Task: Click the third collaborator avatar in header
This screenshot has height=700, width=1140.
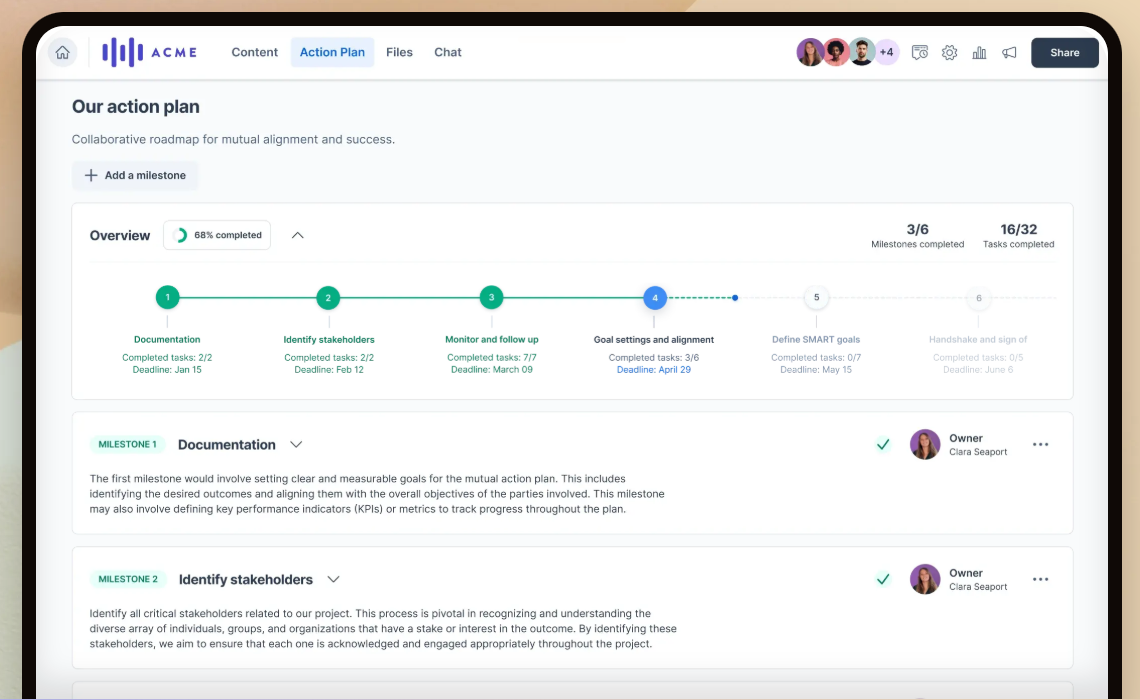Action: [862, 52]
